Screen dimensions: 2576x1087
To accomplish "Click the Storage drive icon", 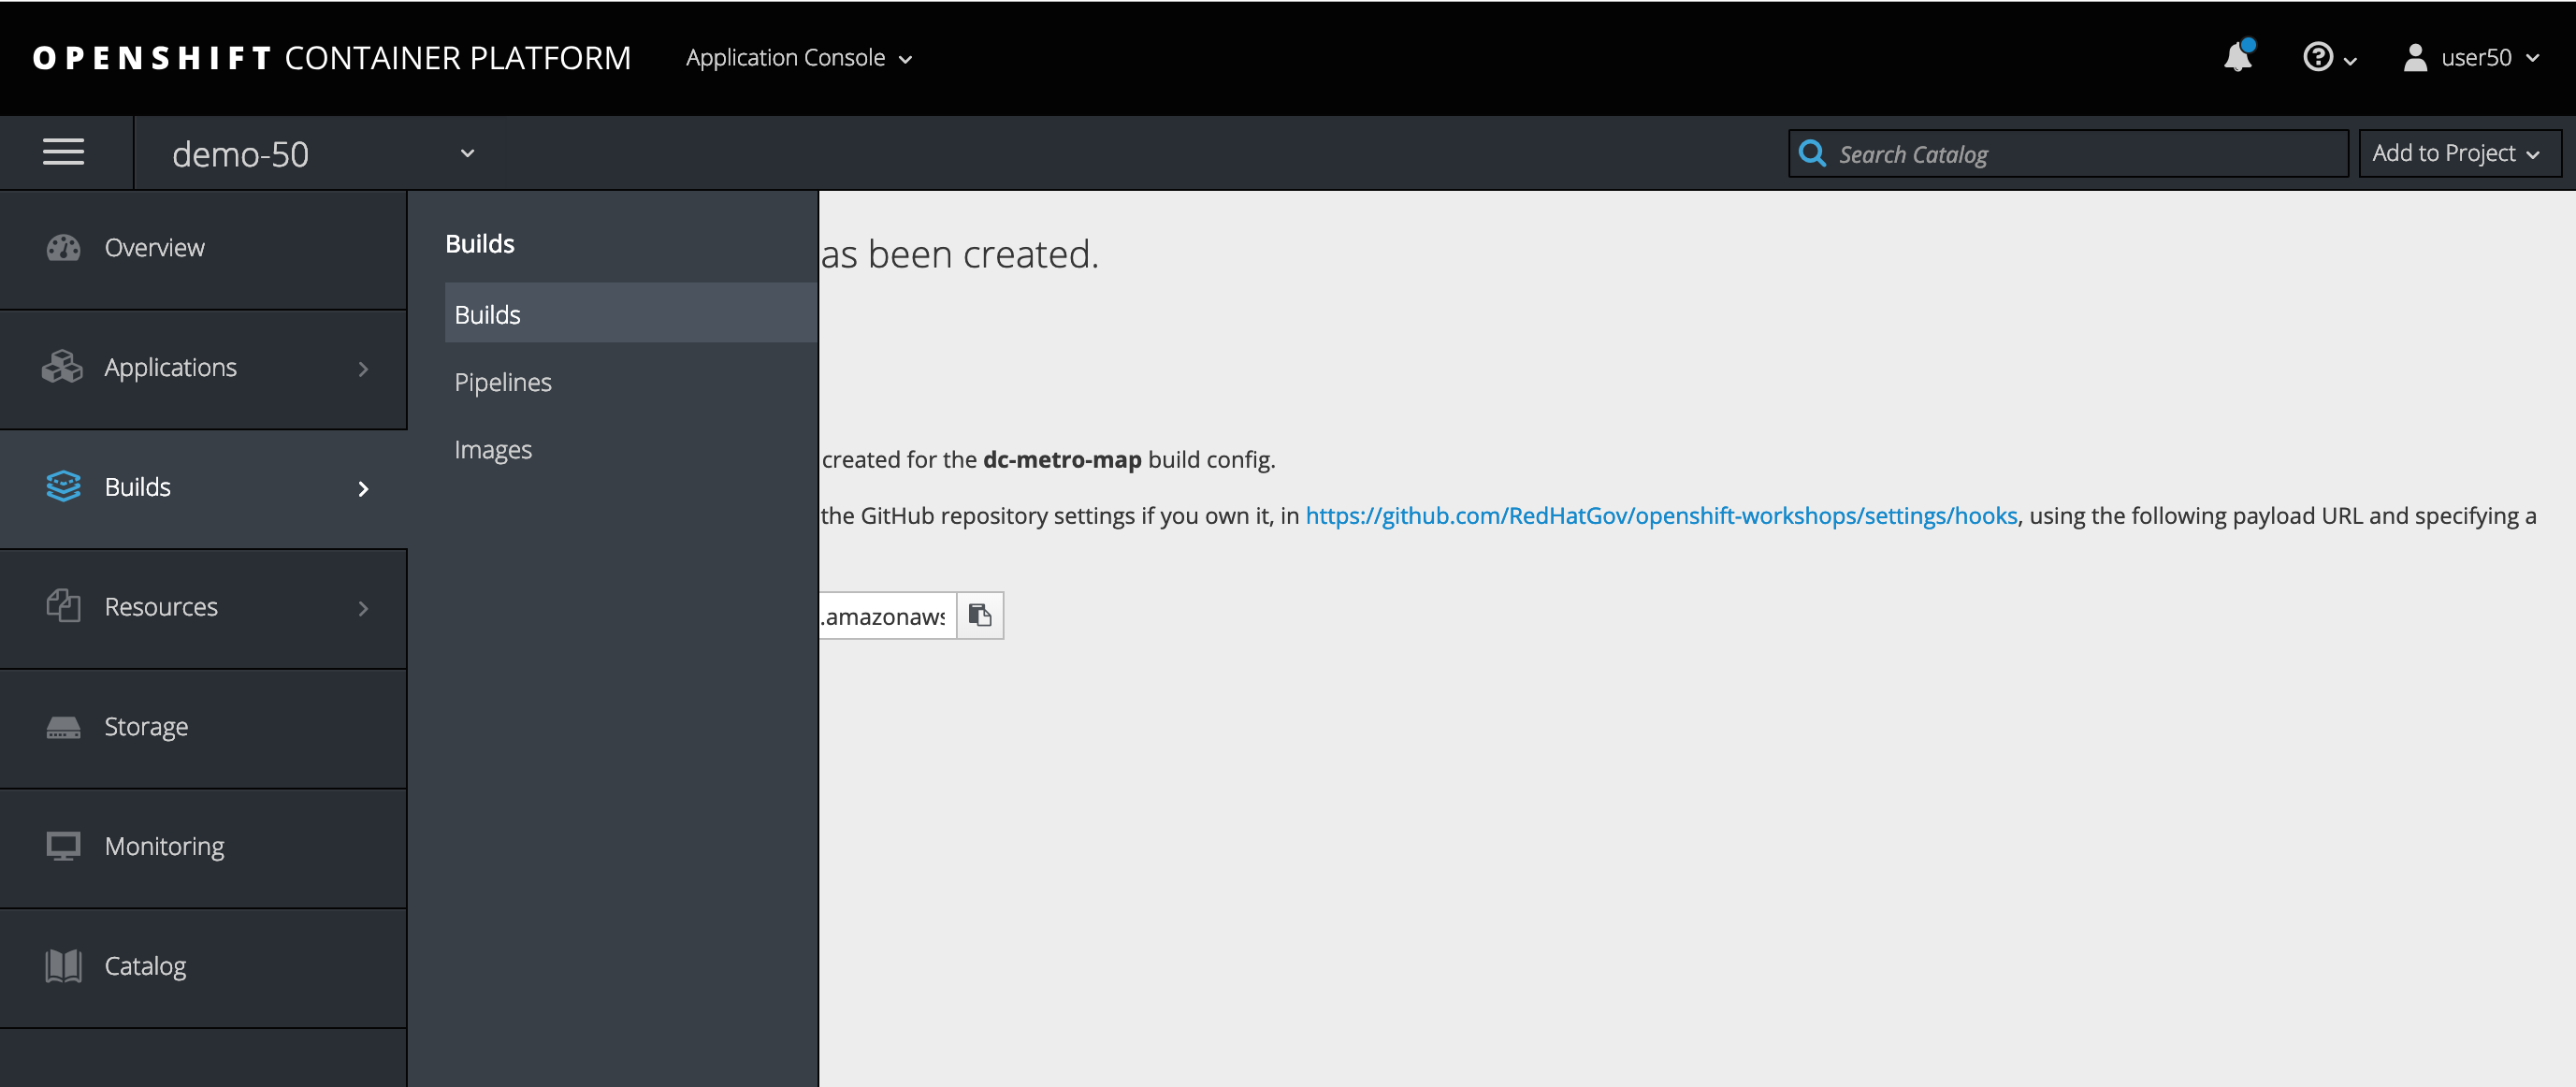I will pos(63,727).
